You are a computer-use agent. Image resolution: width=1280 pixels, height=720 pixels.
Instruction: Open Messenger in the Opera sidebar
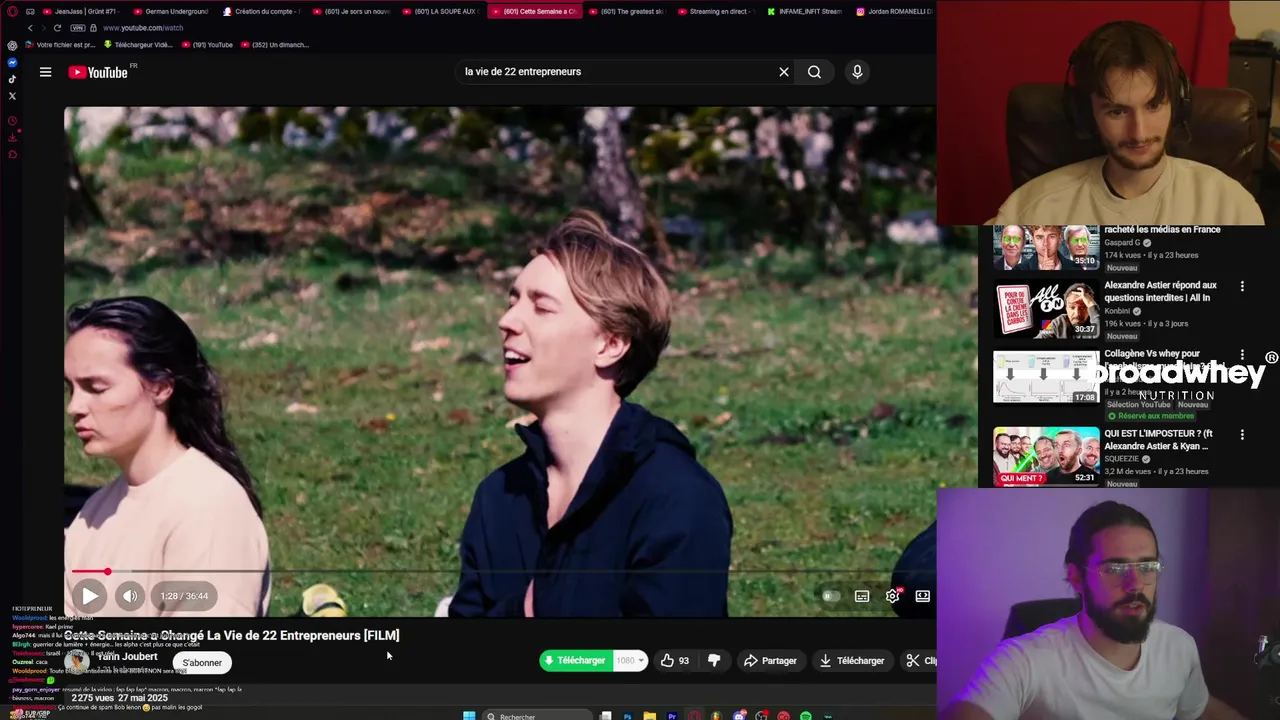click(12, 62)
